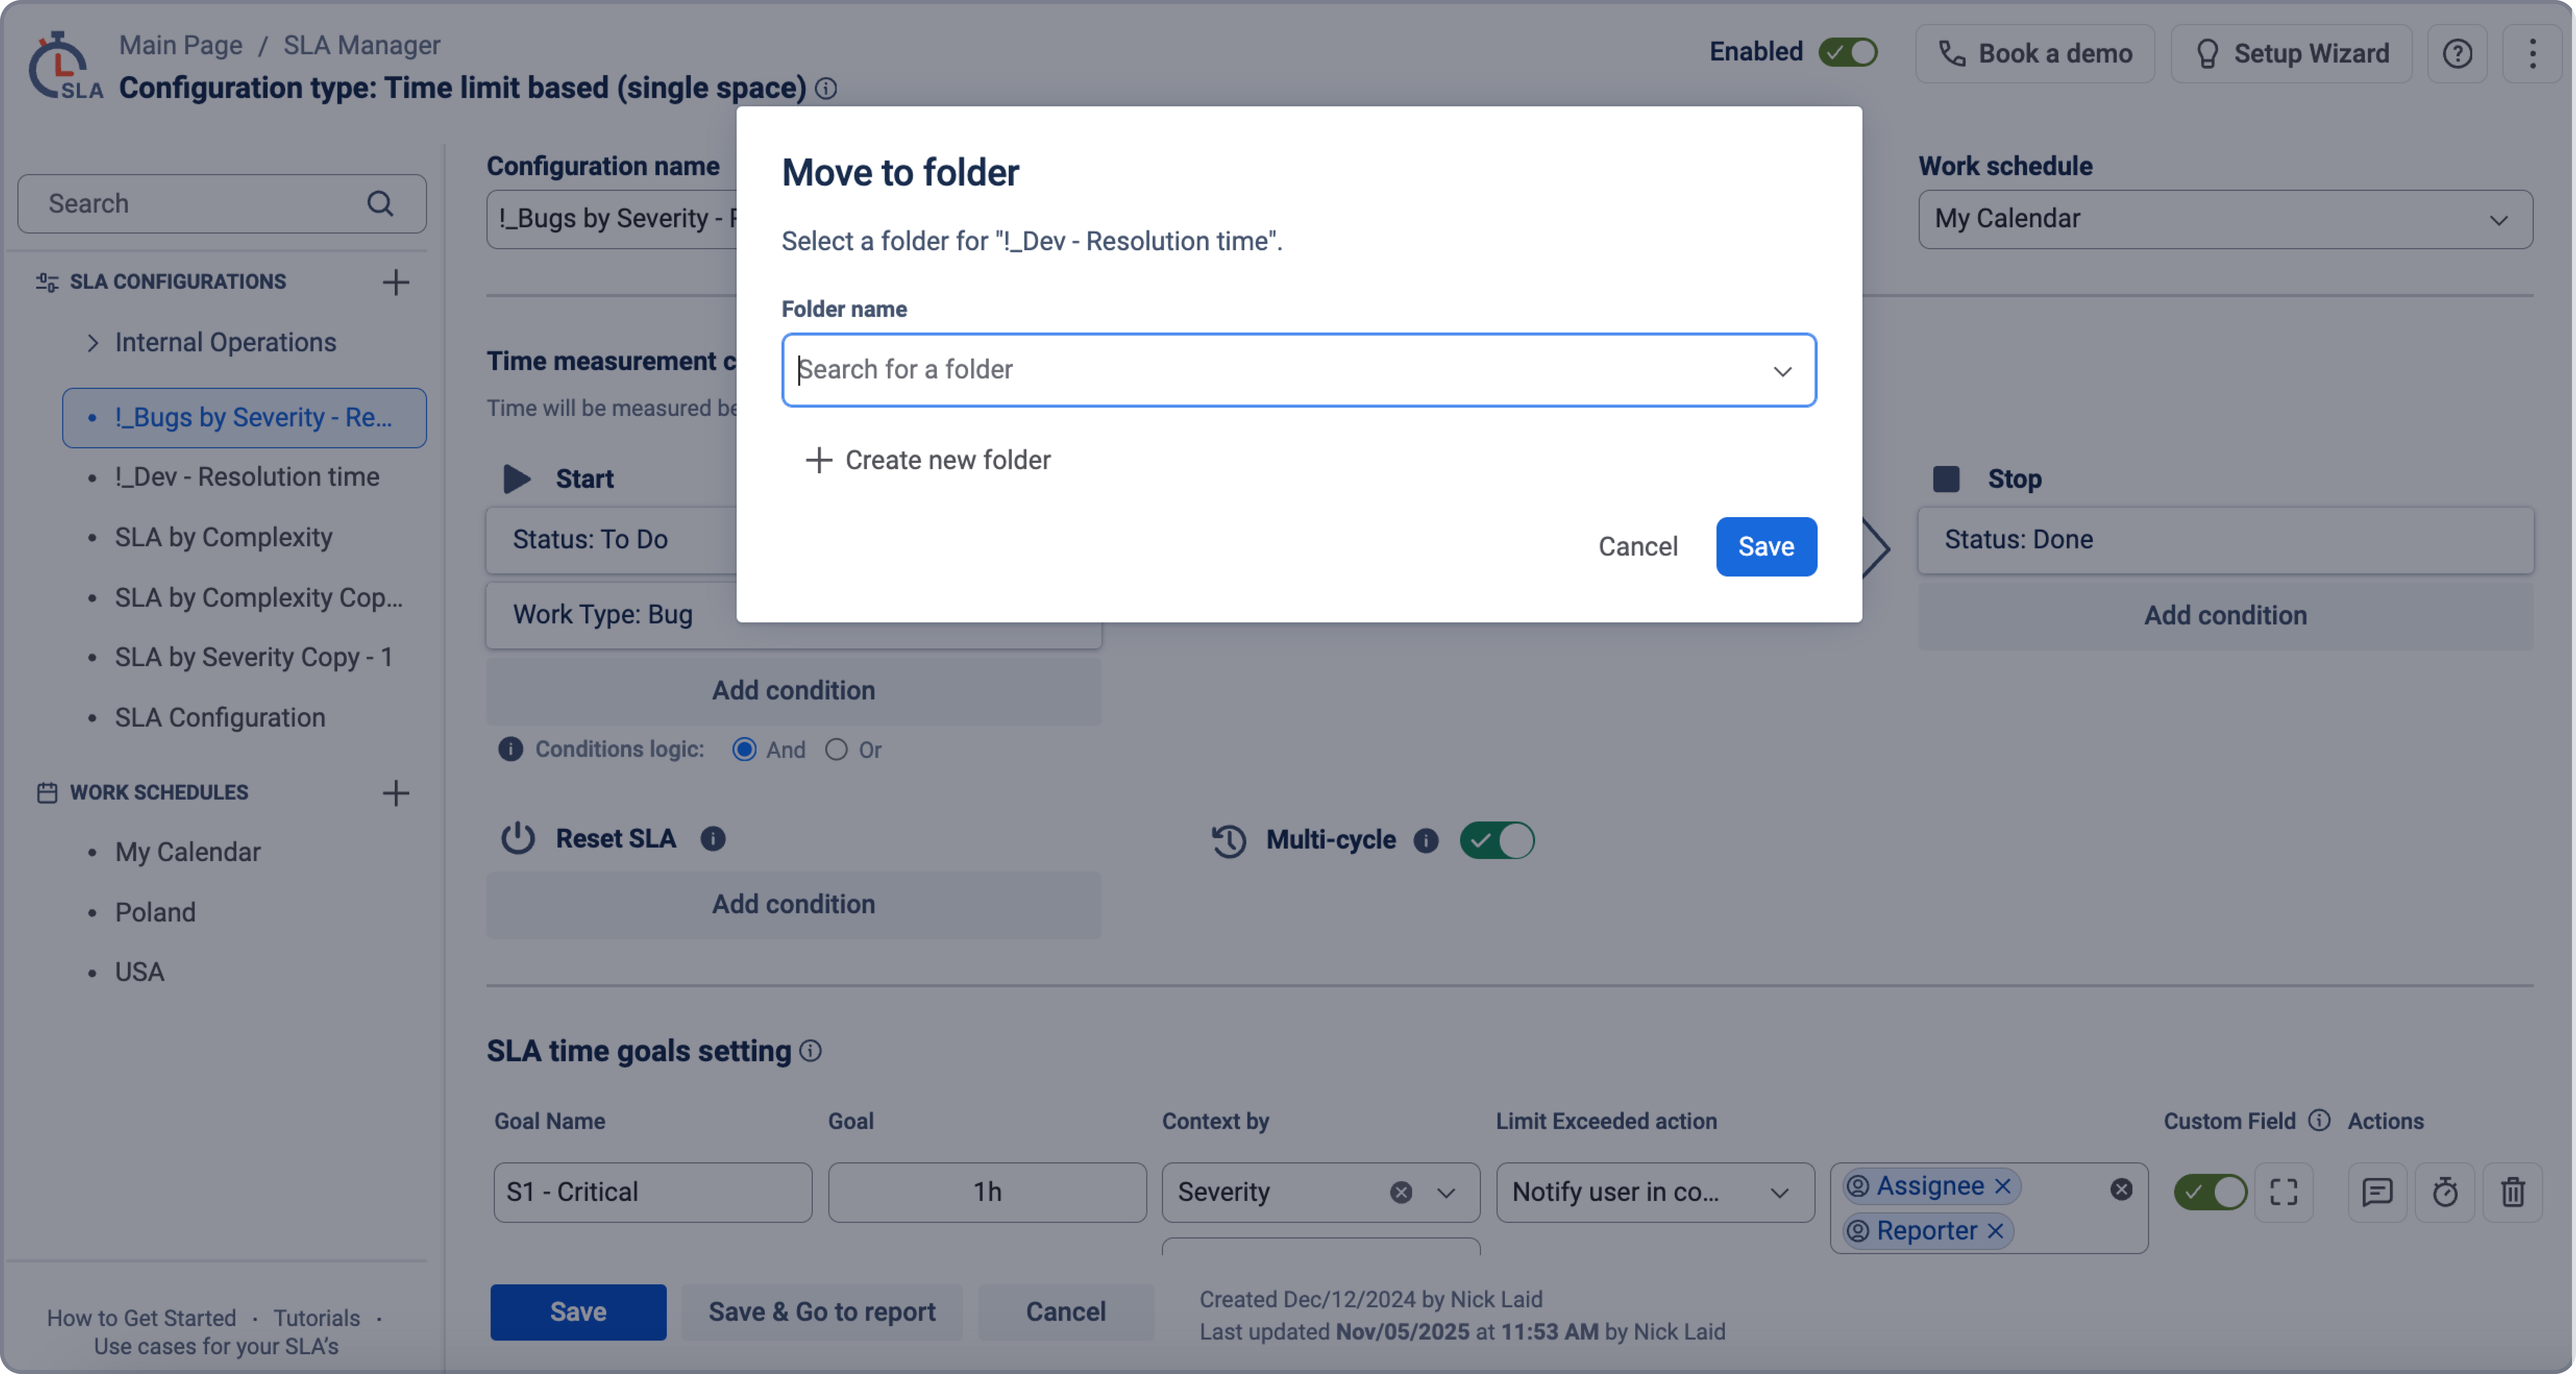Click the stopwatch icon in goal actions
Viewport: 2576px width, 1374px height.
click(x=2445, y=1192)
